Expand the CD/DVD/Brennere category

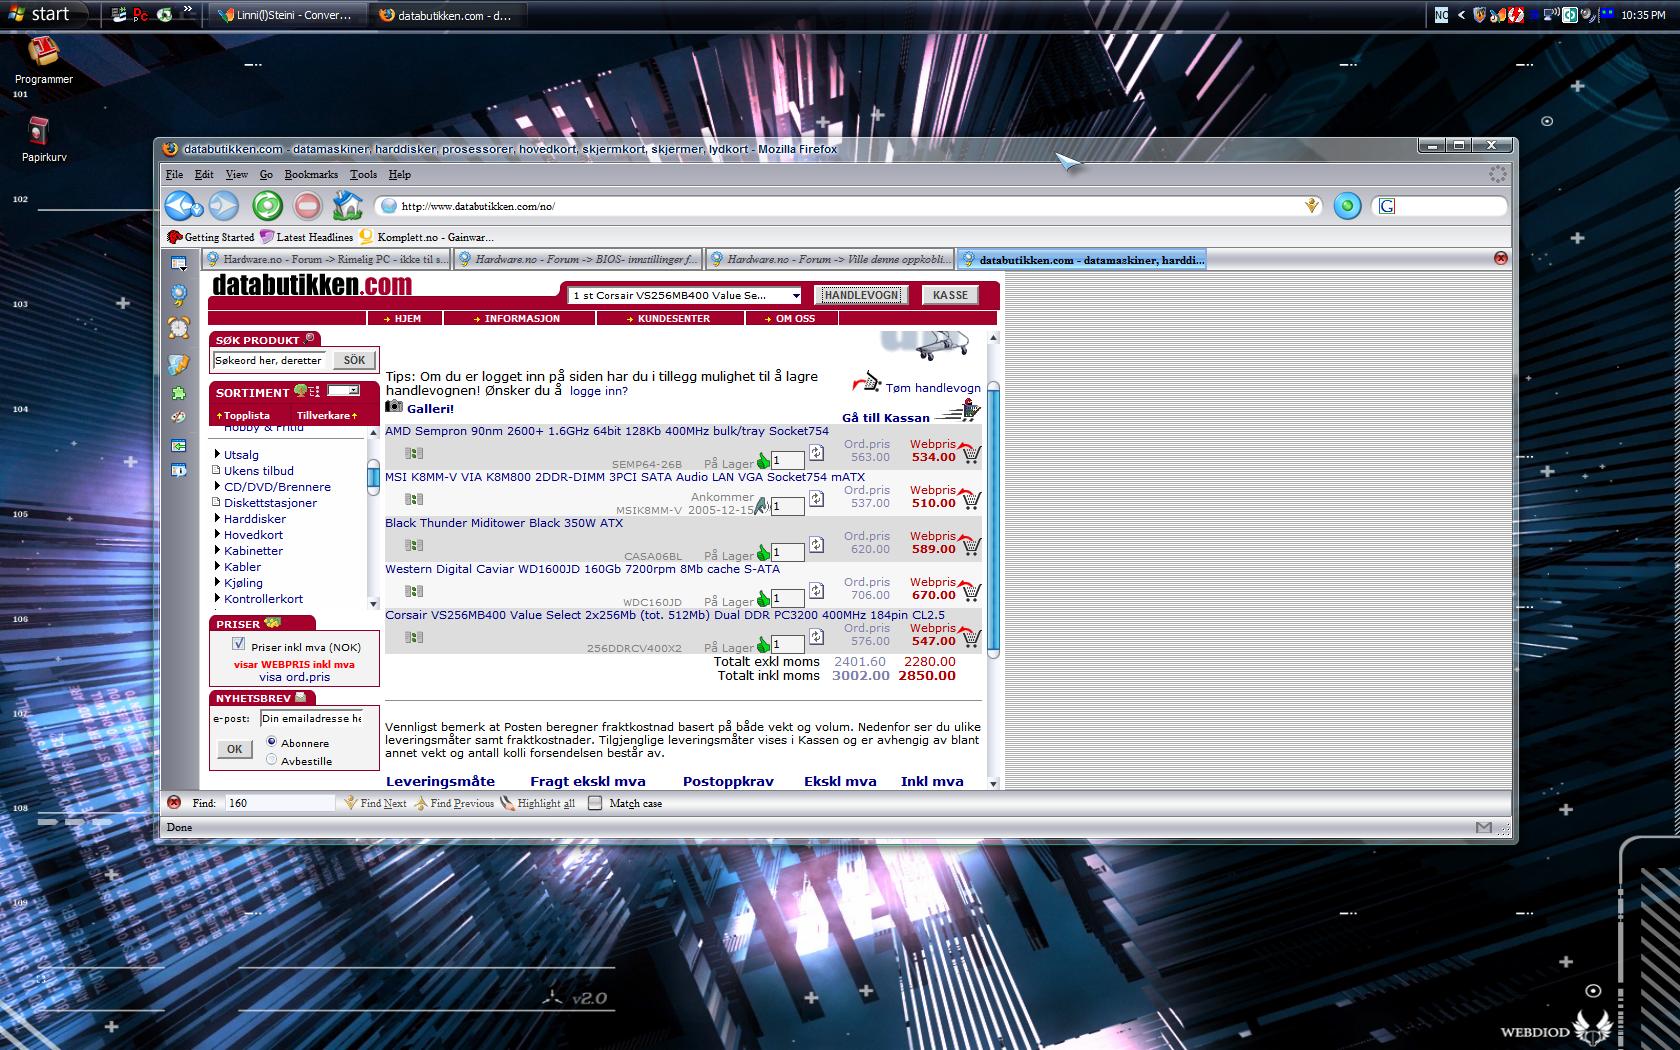click(x=217, y=486)
